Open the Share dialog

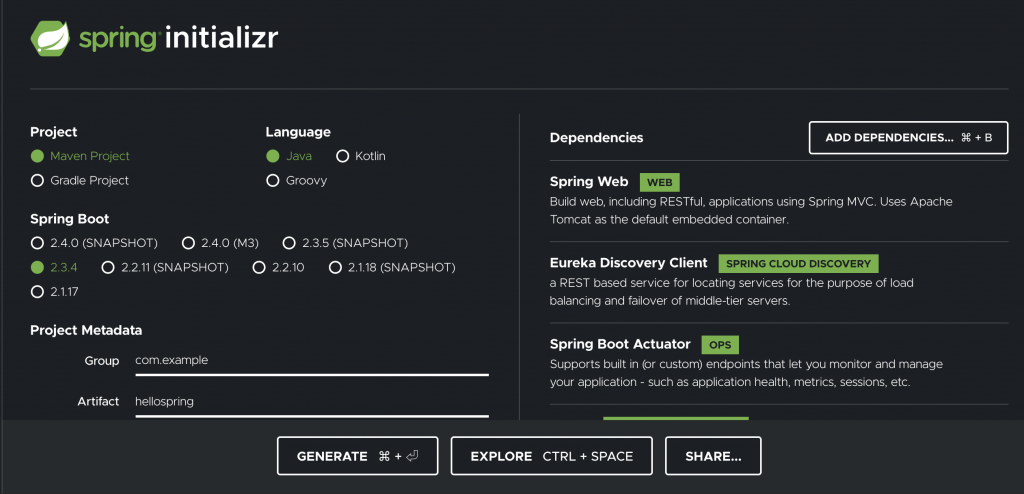(x=713, y=456)
